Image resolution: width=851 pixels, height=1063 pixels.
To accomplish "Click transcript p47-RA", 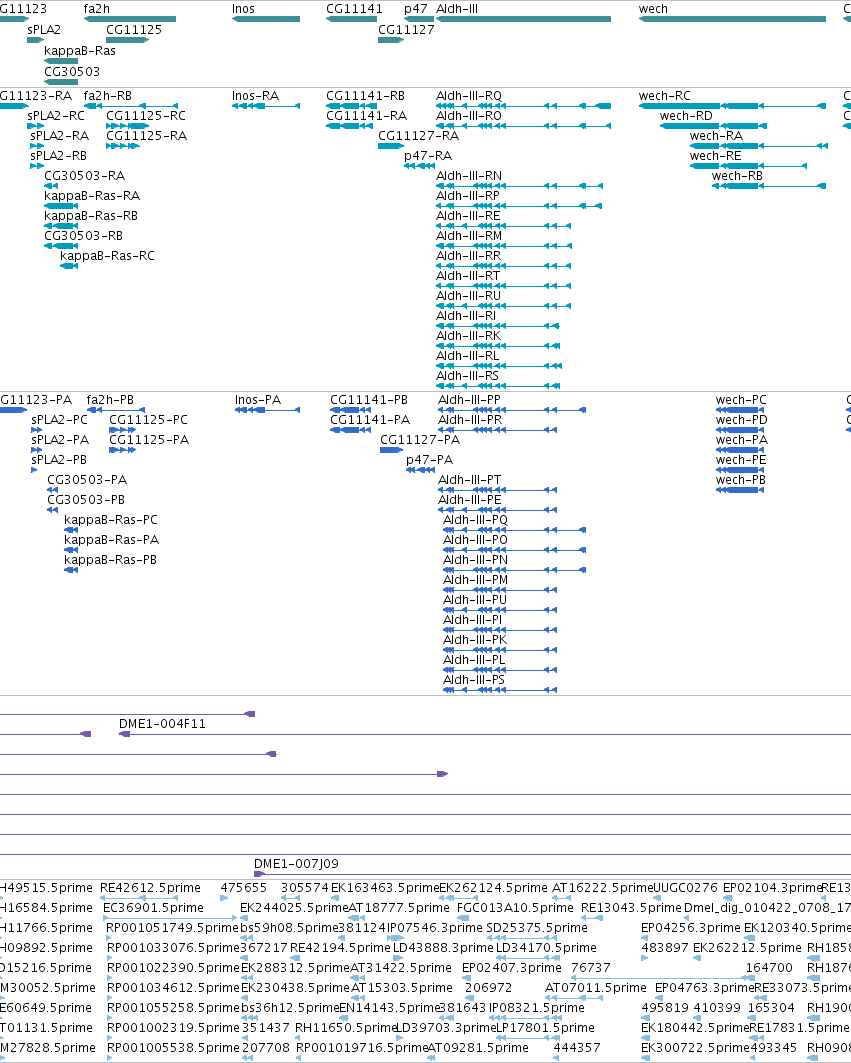I will 428,156.
